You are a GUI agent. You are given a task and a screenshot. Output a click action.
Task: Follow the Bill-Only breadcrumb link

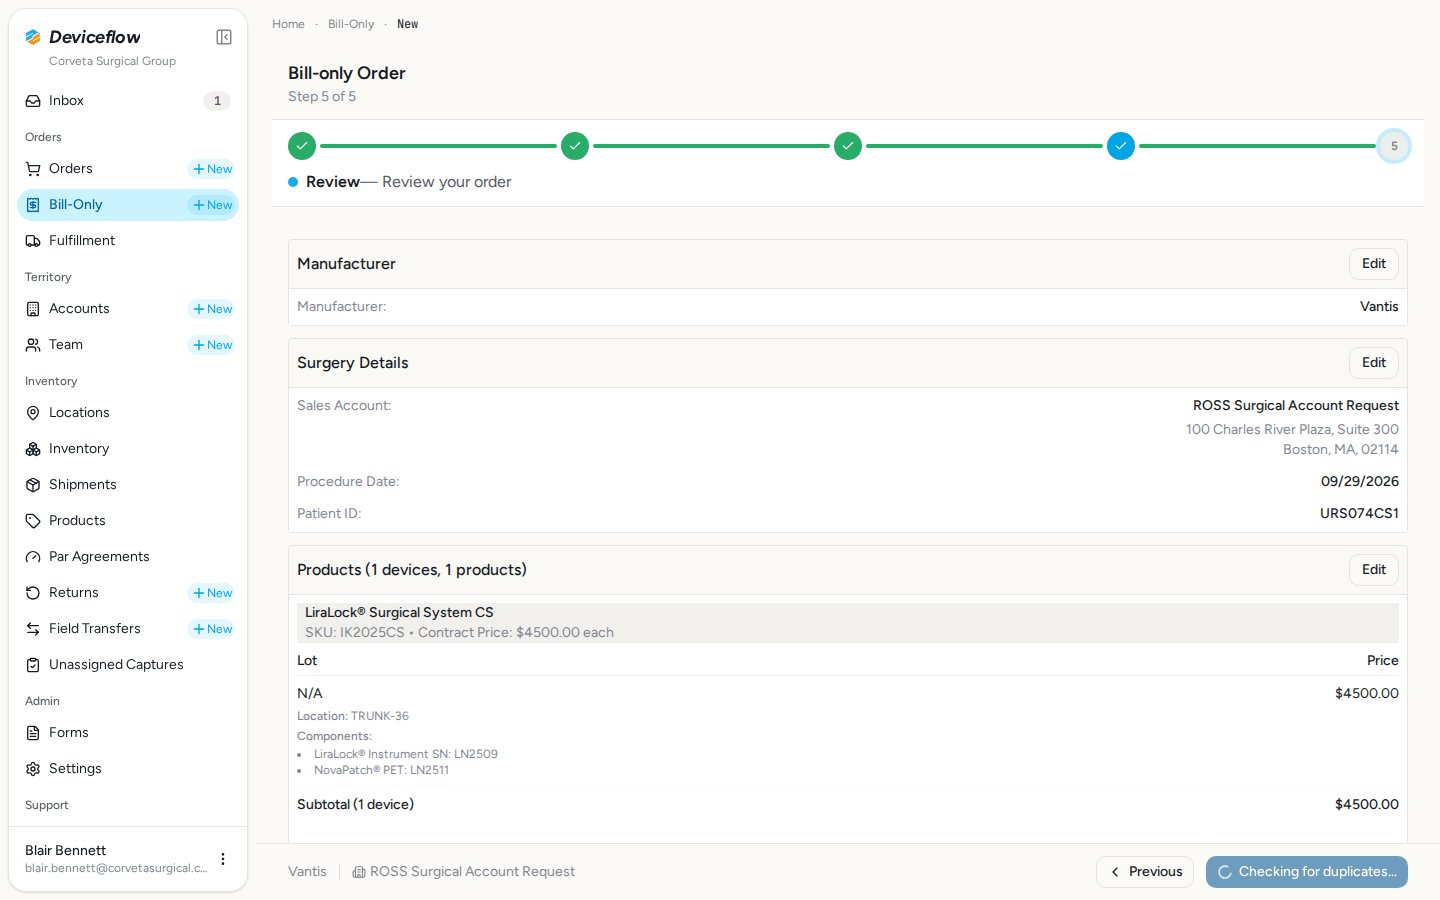coord(351,24)
